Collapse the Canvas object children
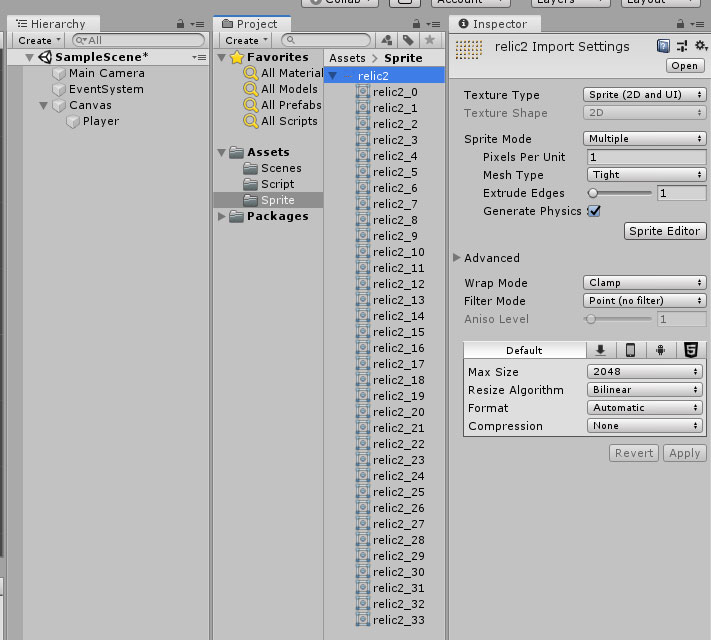The height and width of the screenshot is (640, 711). pos(44,106)
